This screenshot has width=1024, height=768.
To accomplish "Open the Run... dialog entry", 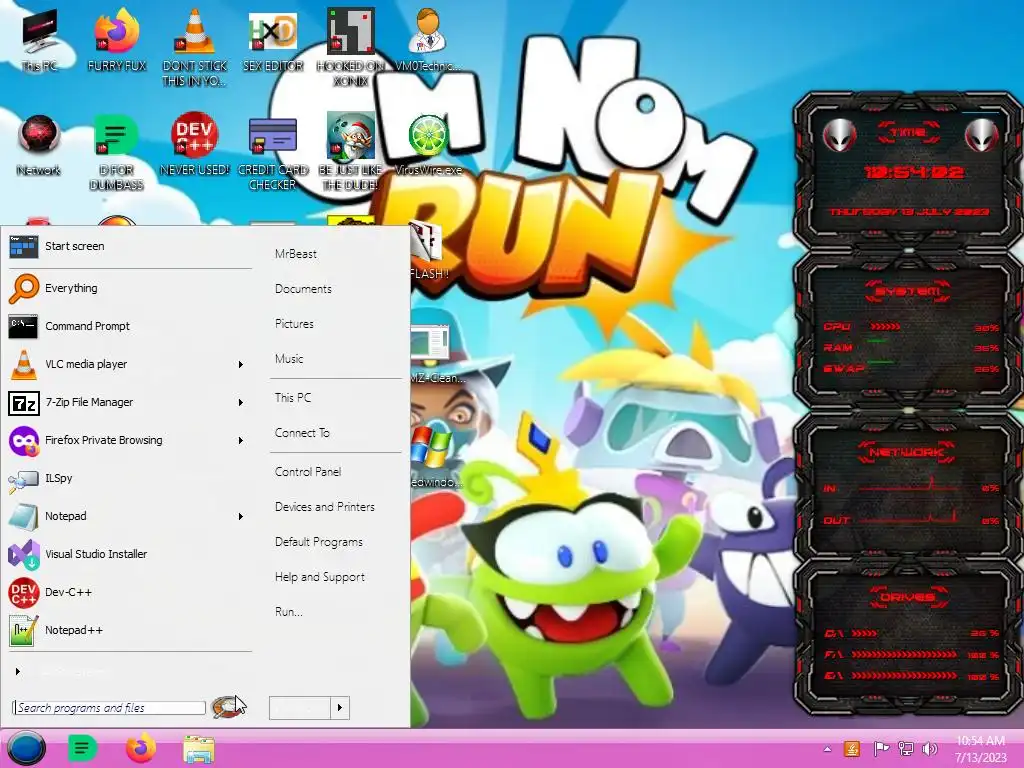I will tap(289, 612).
